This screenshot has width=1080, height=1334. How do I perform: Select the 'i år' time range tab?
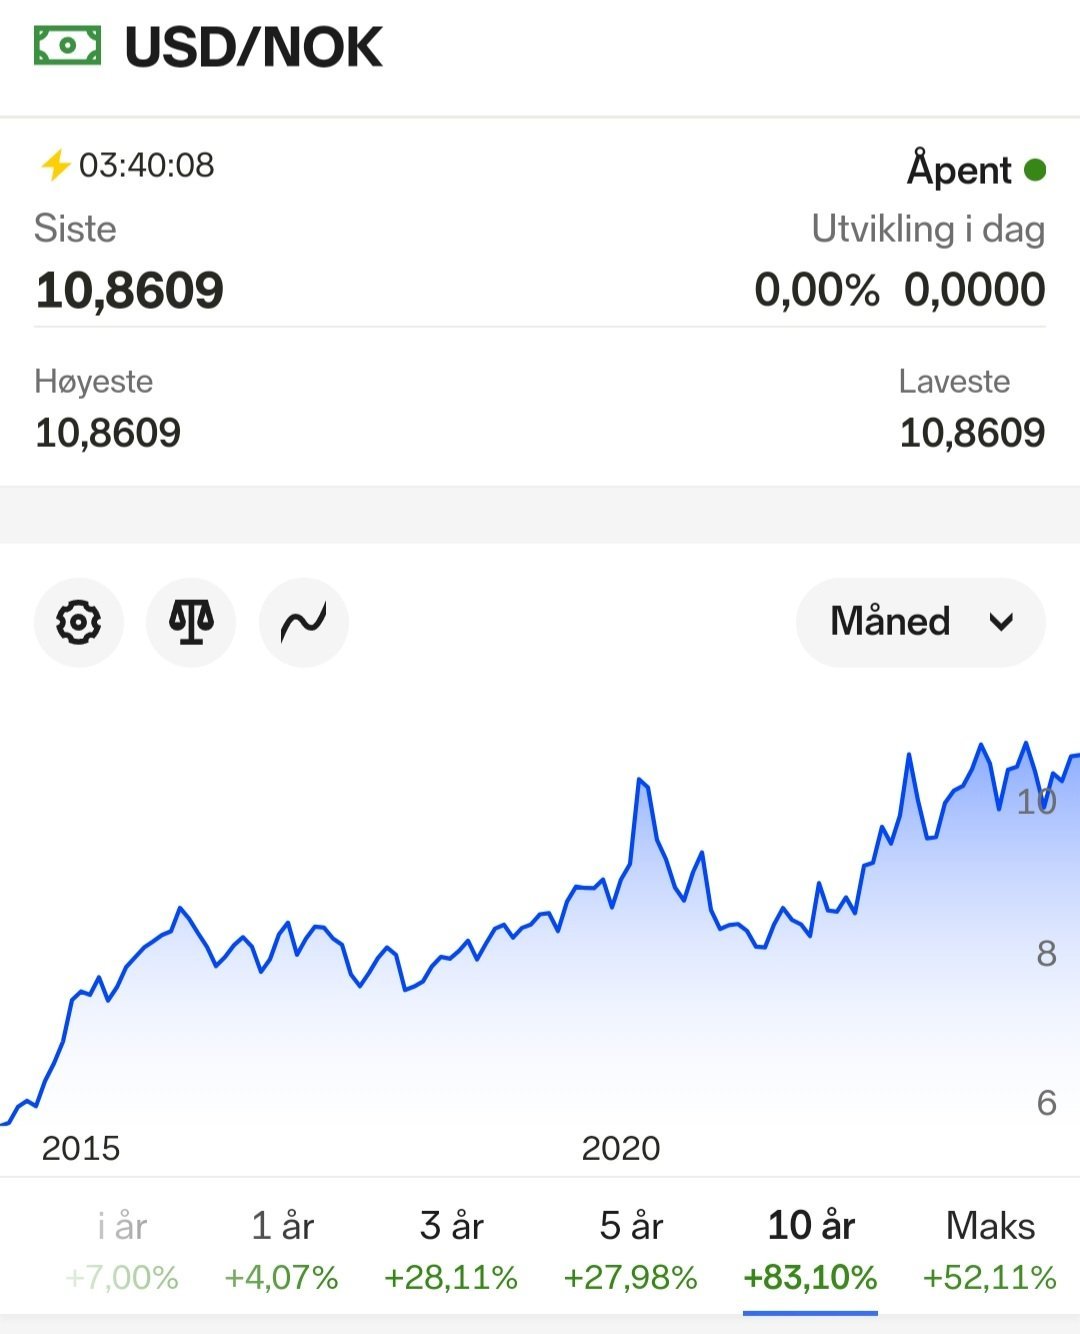pos(122,1249)
